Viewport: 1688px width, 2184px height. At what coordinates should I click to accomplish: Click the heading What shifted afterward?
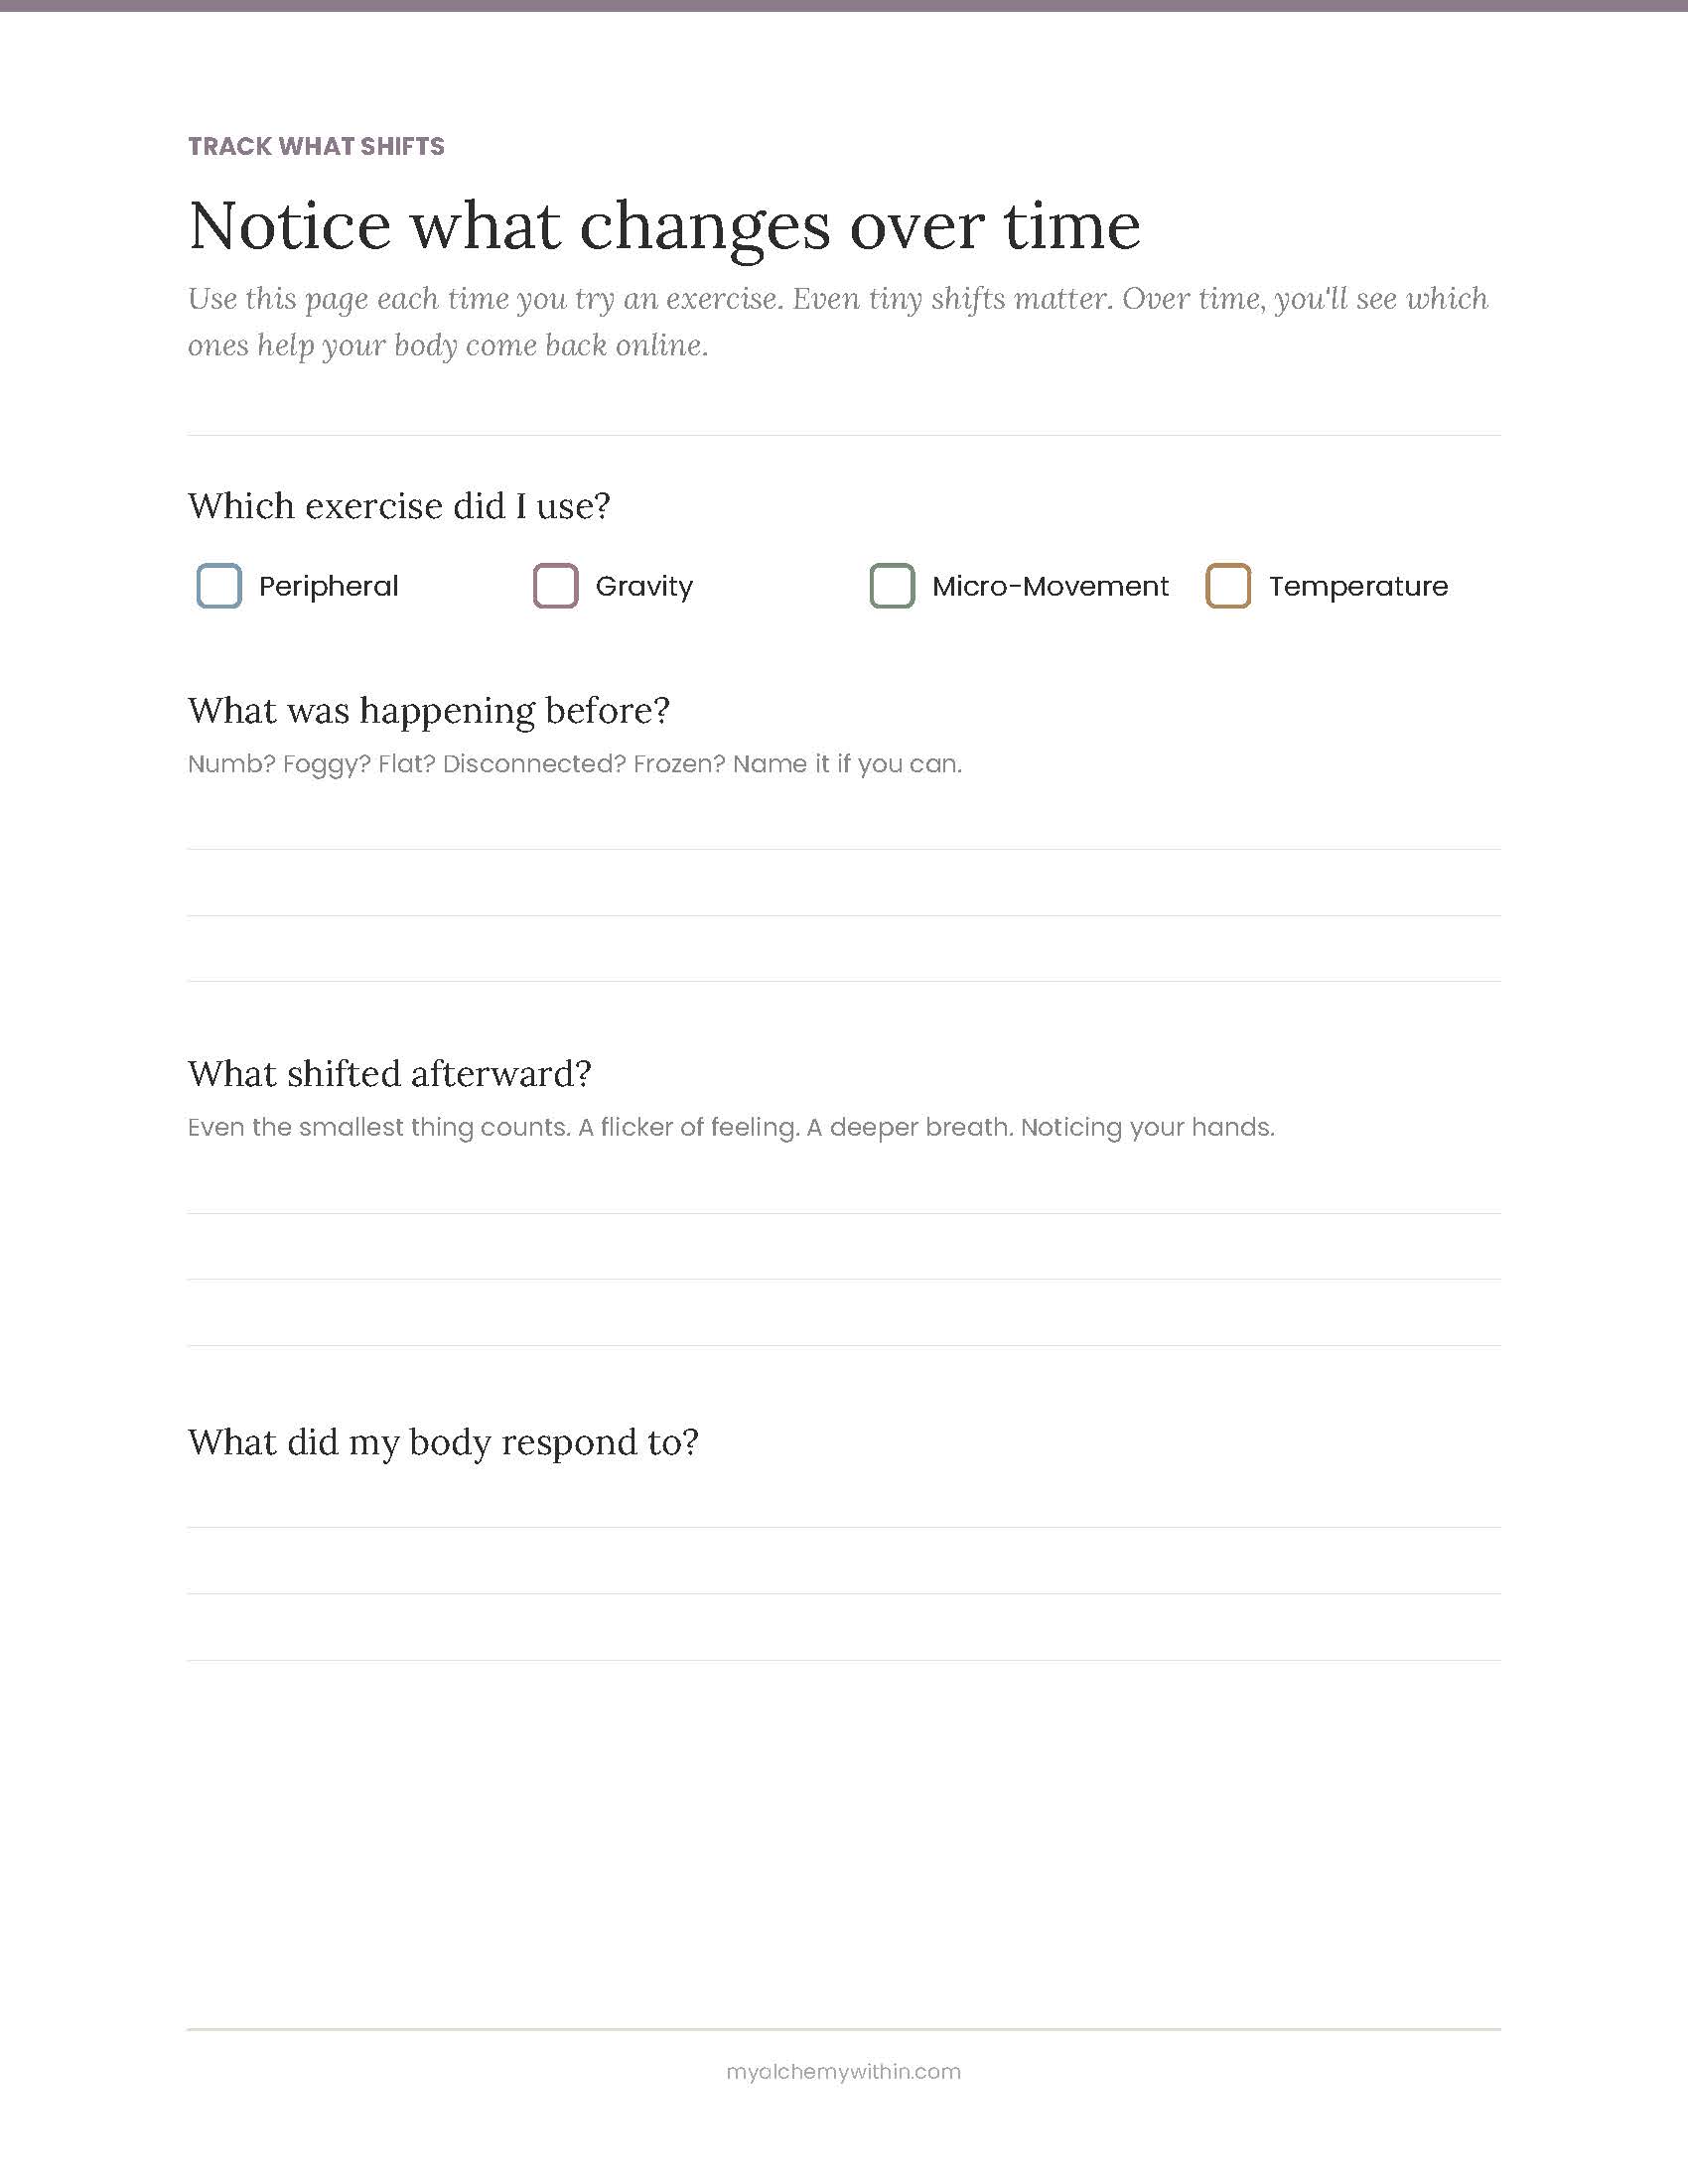(390, 1073)
